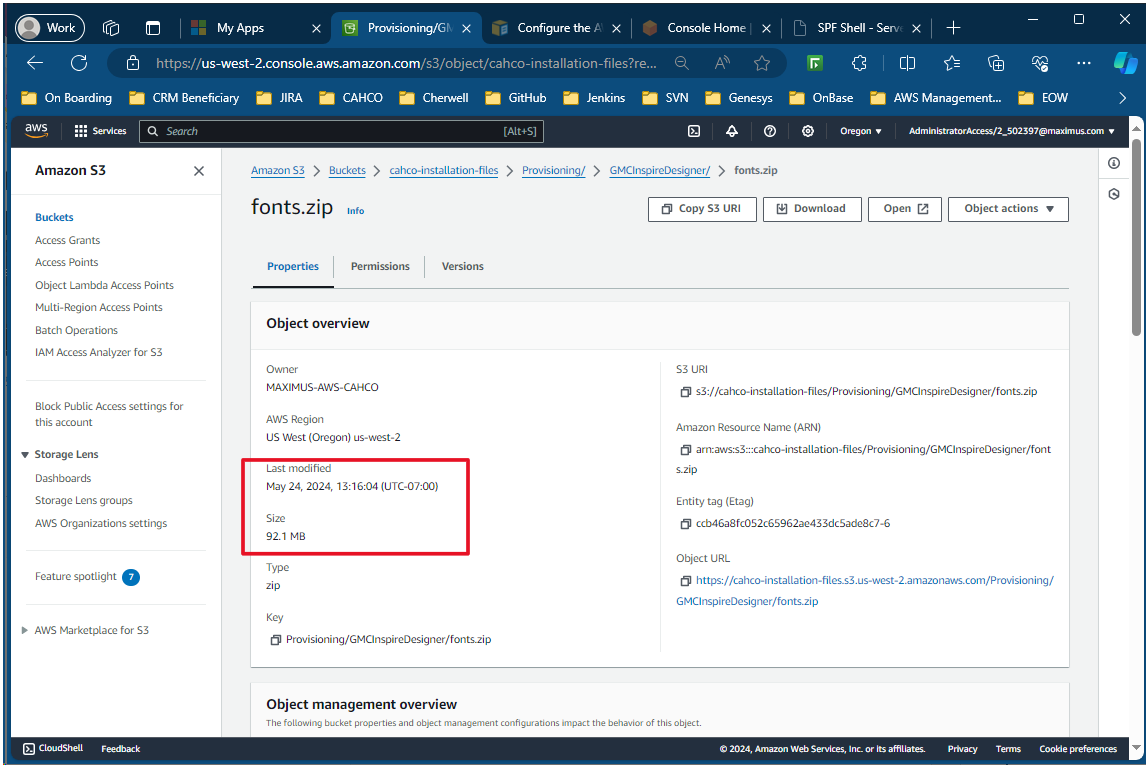Screen dimensions: 1147x765
Task: Open the AWS help question mark icon
Action: tap(770, 131)
